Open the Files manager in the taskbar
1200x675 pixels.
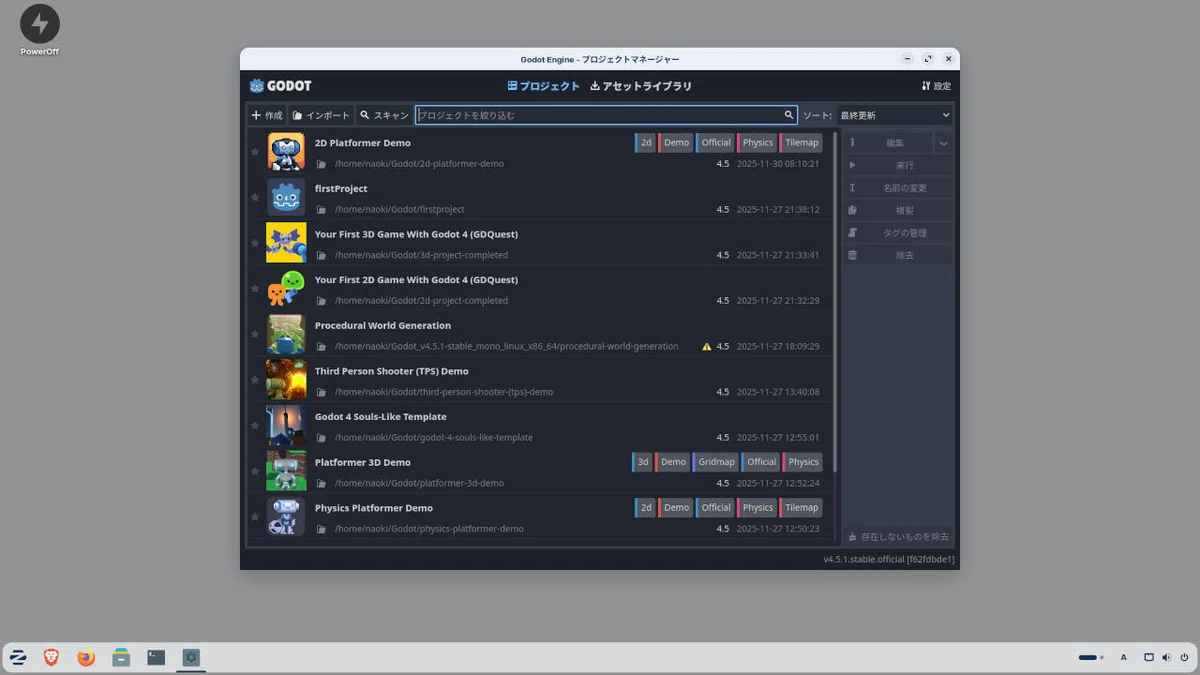coord(121,657)
